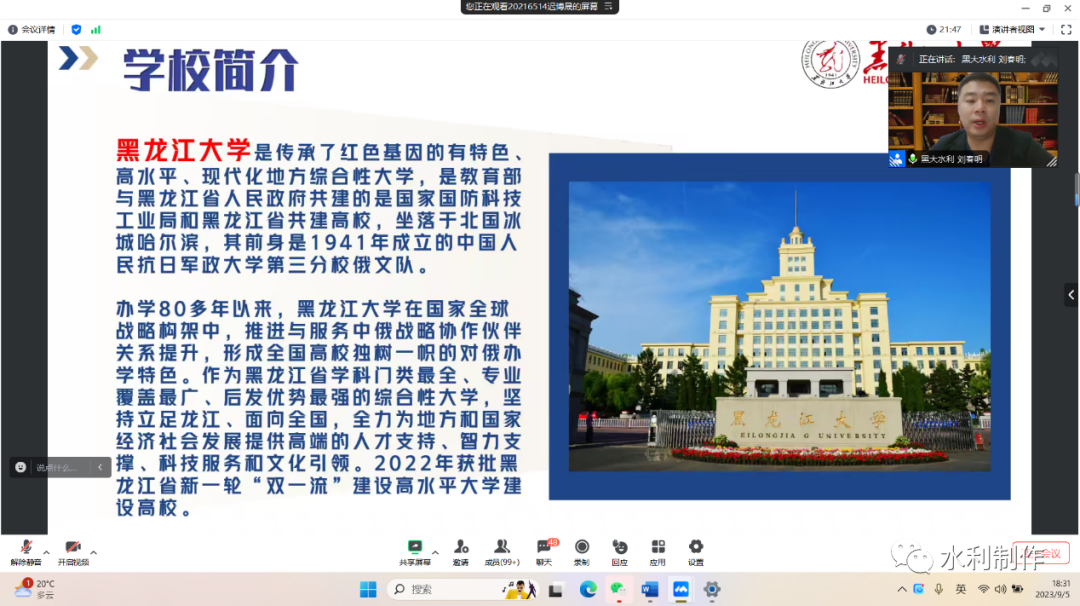Start screen sharing with 共享屏幕
Image resolution: width=1080 pixels, height=606 pixels.
pyautogui.click(x=415, y=552)
